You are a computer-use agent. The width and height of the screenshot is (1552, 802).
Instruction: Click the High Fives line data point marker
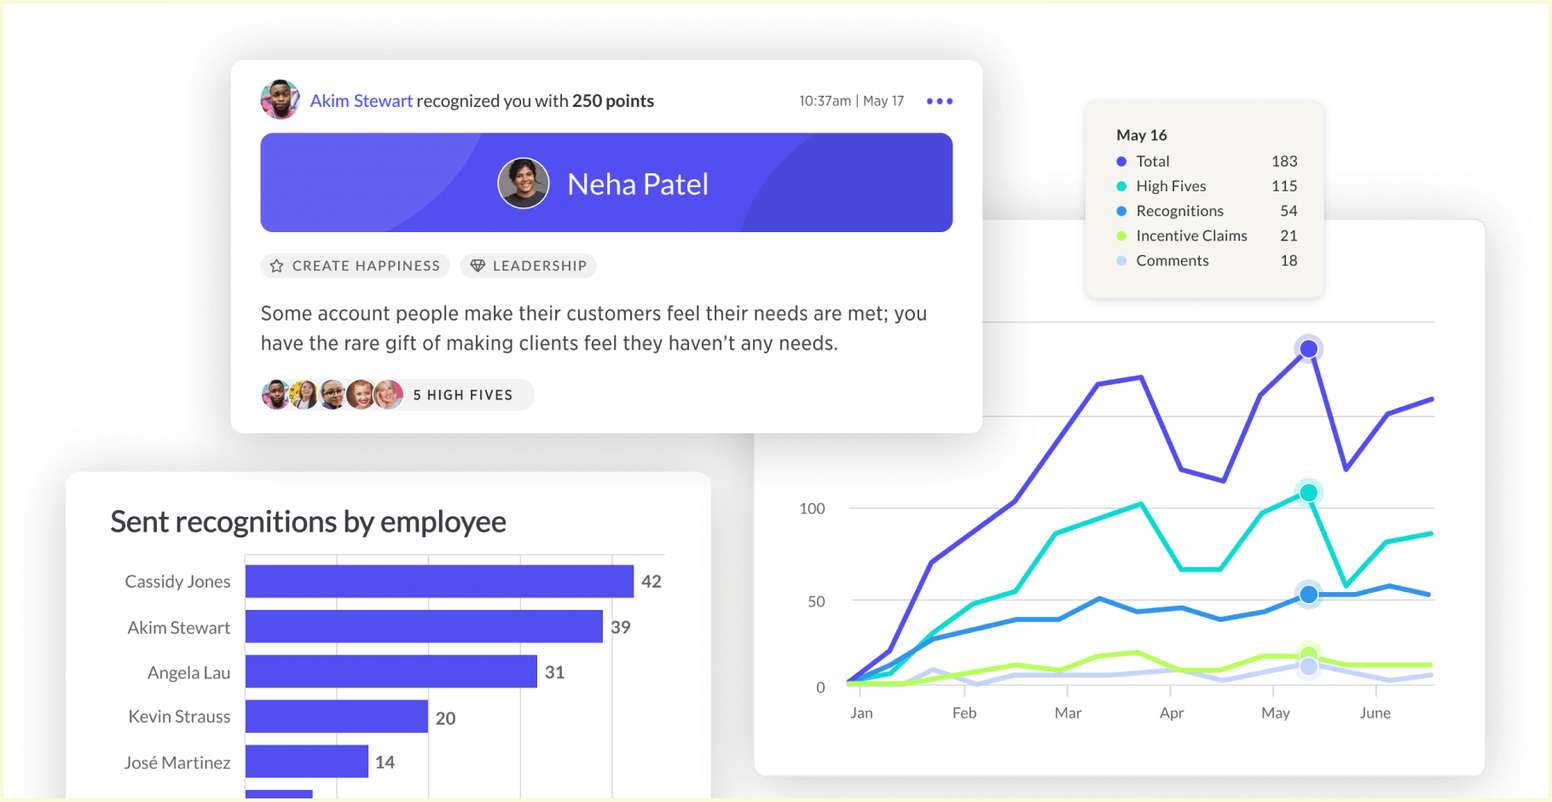(1308, 493)
